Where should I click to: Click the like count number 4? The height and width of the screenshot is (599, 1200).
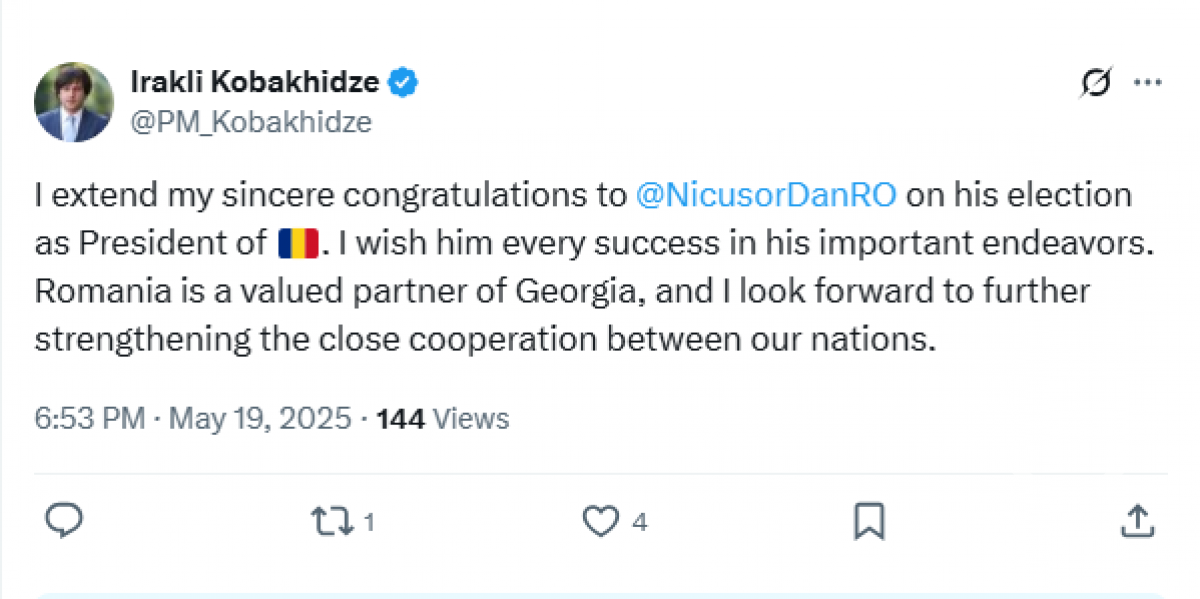[640, 522]
